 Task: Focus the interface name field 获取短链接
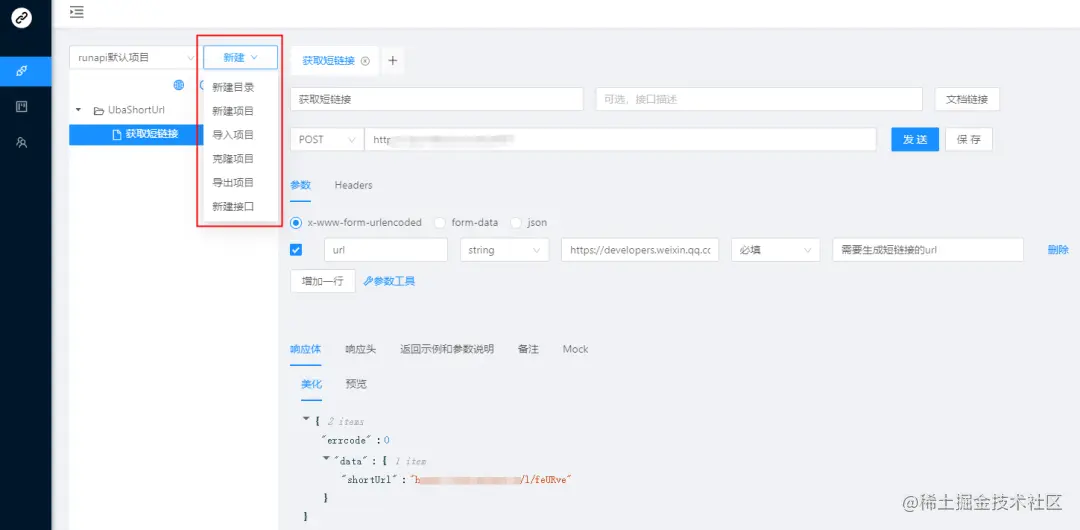(437, 99)
